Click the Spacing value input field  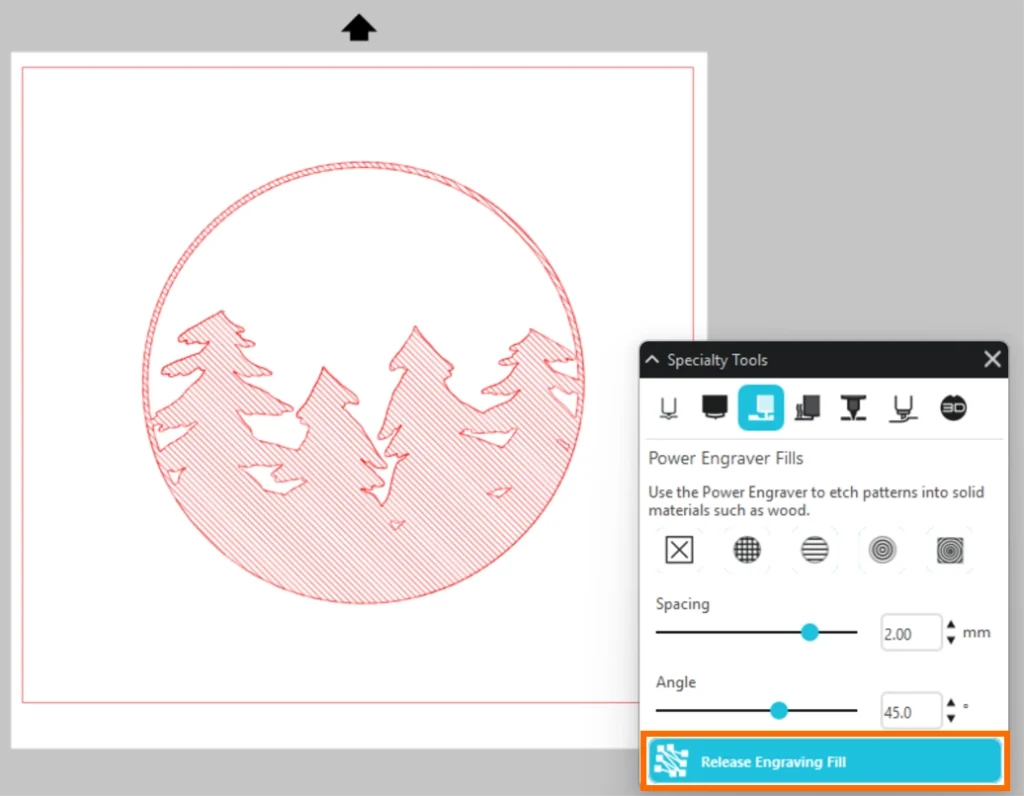pos(910,633)
